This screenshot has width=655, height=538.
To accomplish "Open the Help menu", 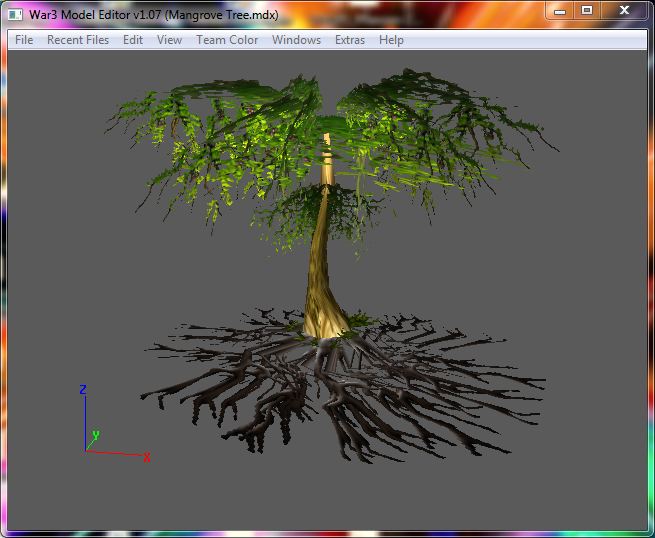I will point(391,40).
